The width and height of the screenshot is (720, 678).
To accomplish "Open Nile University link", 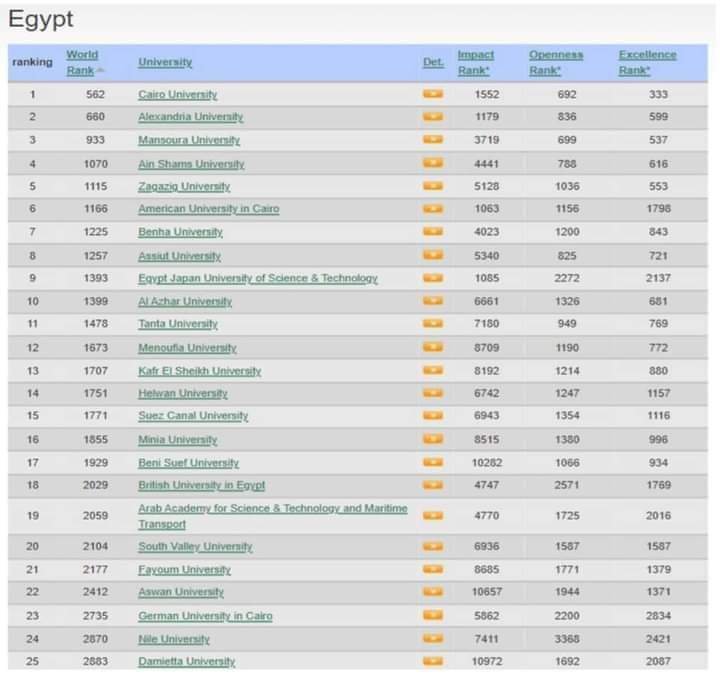I will point(174,639).
